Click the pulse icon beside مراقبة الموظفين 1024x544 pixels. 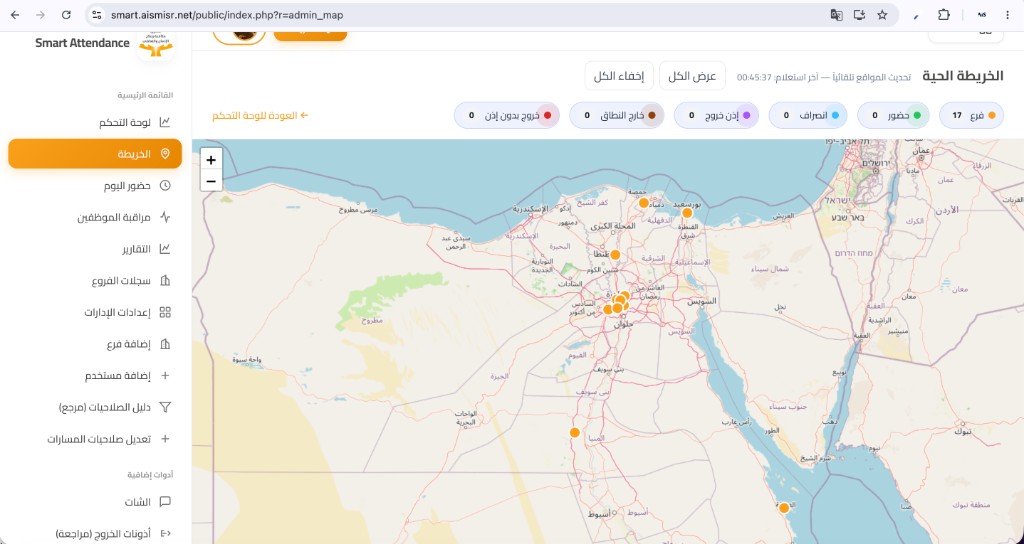pos(165,217)
